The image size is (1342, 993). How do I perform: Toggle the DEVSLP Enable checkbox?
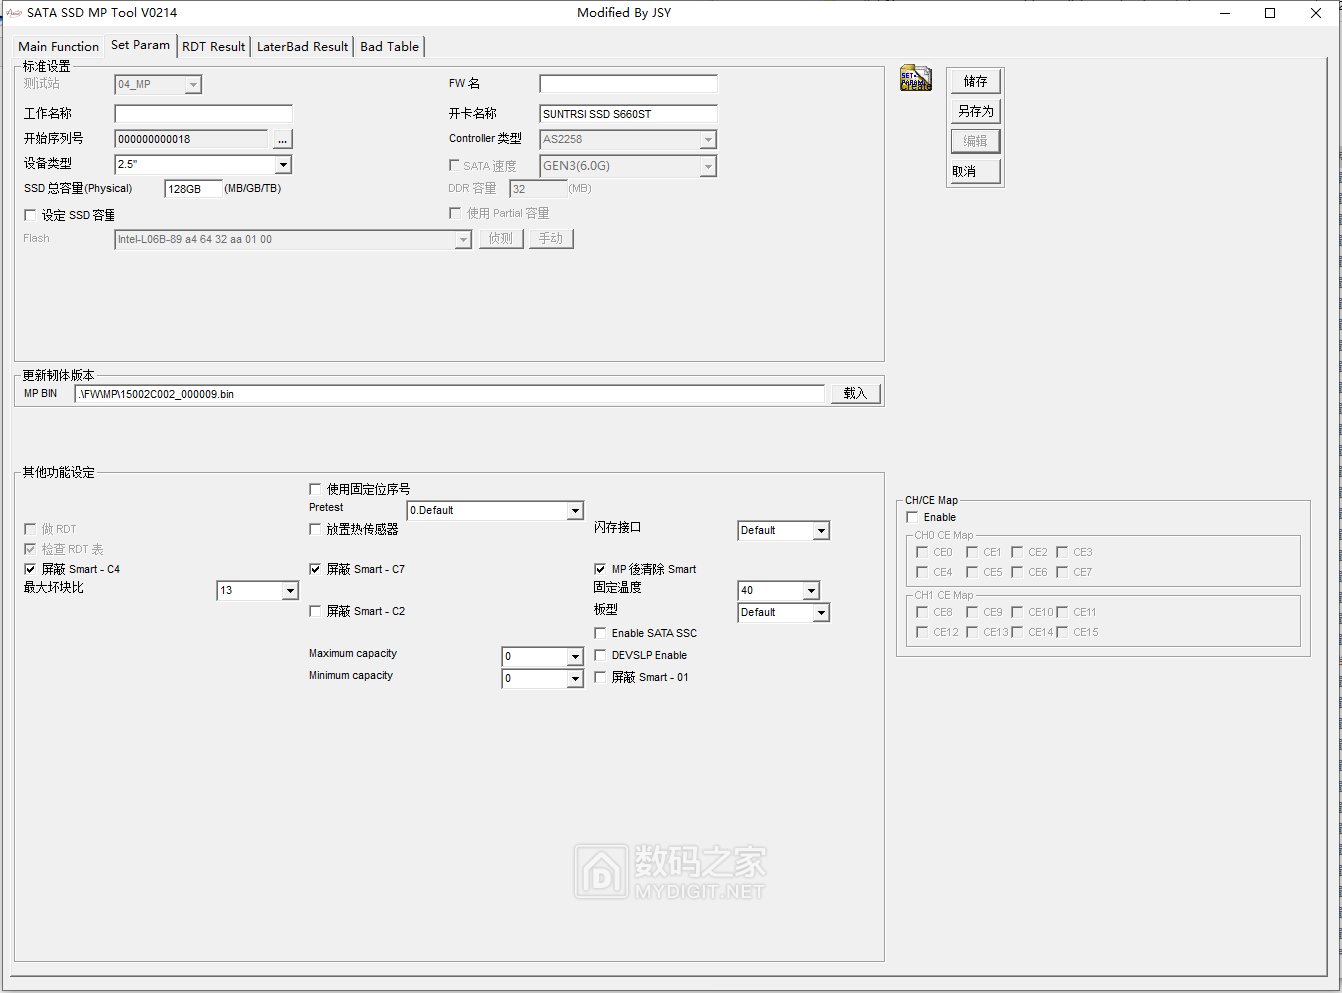point(600,655)
